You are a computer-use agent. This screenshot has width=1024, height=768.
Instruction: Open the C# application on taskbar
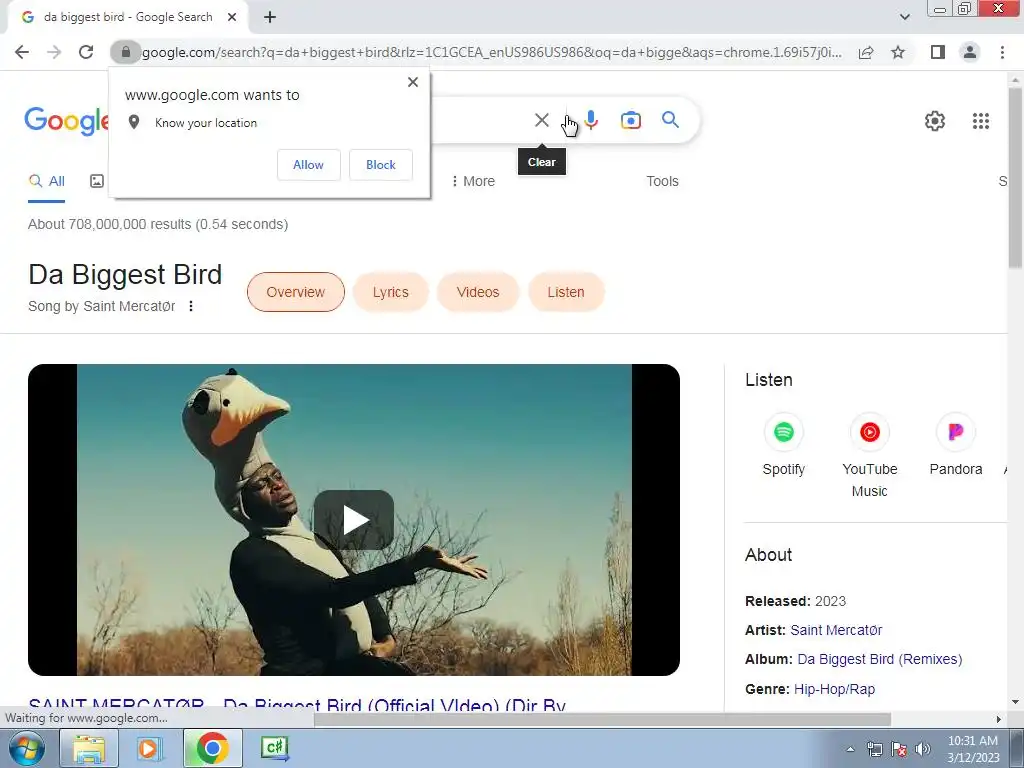point(274,748)
